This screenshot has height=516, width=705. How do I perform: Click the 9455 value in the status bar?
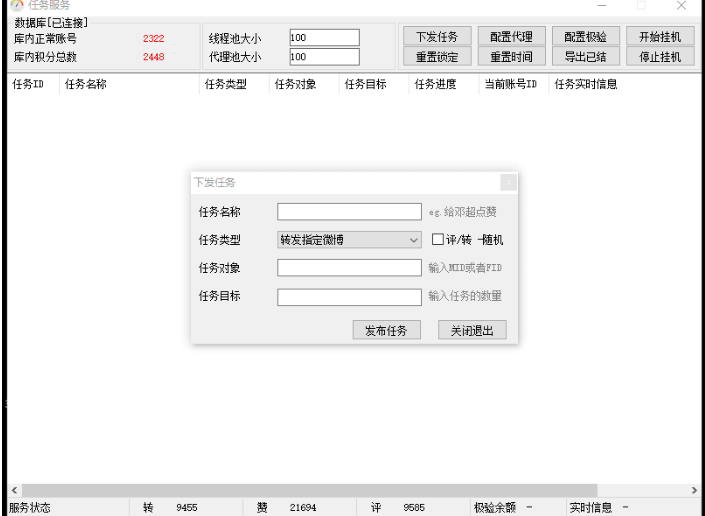pyautogui.click(x=187, y=507)
